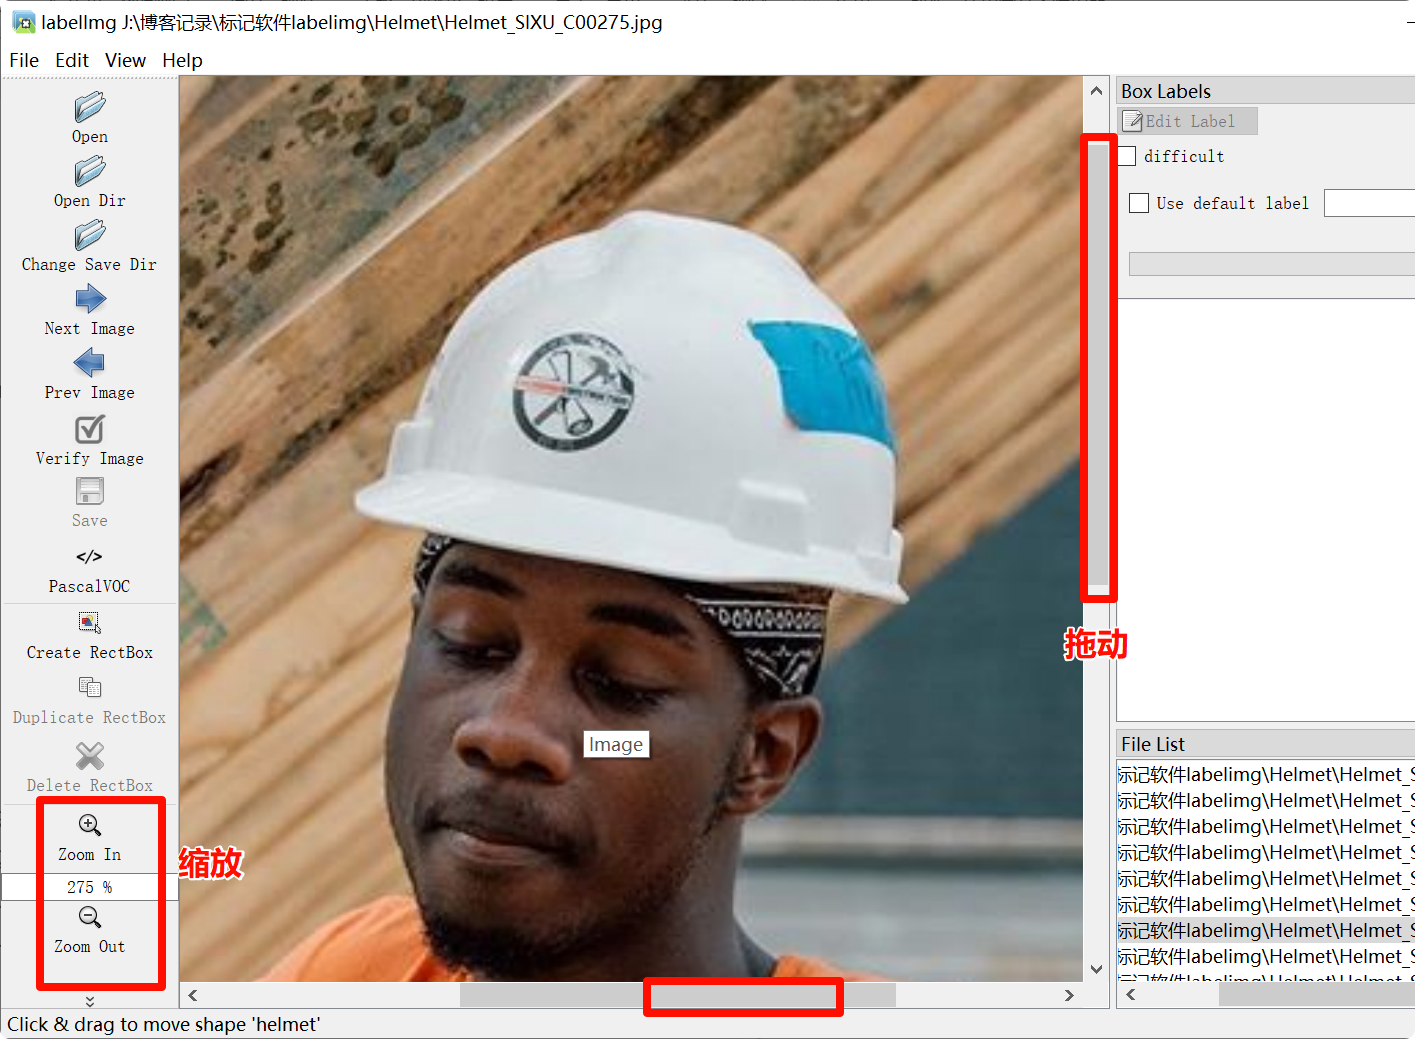Image resolution: width=1415 pixels, height=1039 pixels.
Task: Select second file in File List
Action: tap(1266, 800)
